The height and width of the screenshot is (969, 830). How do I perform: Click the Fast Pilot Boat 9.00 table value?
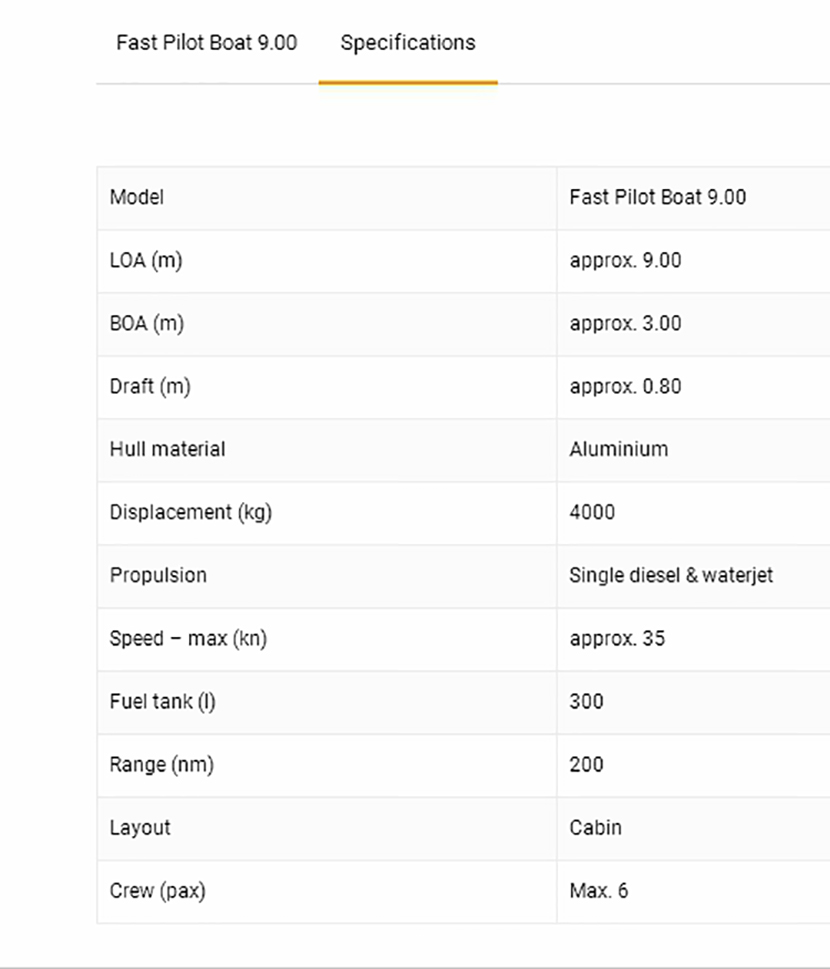657,197
